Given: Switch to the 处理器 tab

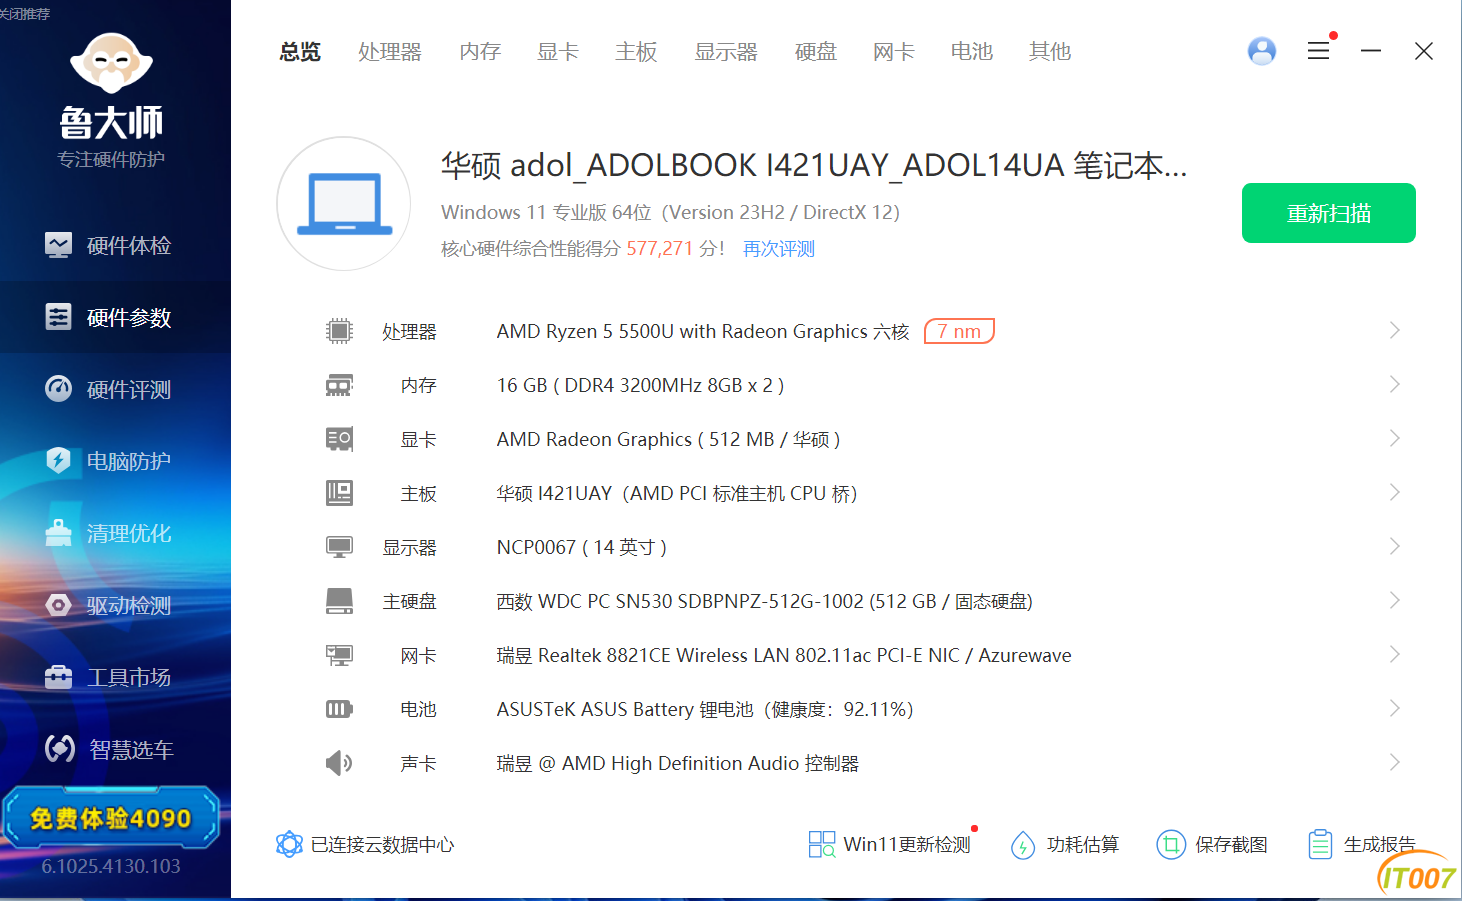Looking at the screenshot, I should (390, 51).
